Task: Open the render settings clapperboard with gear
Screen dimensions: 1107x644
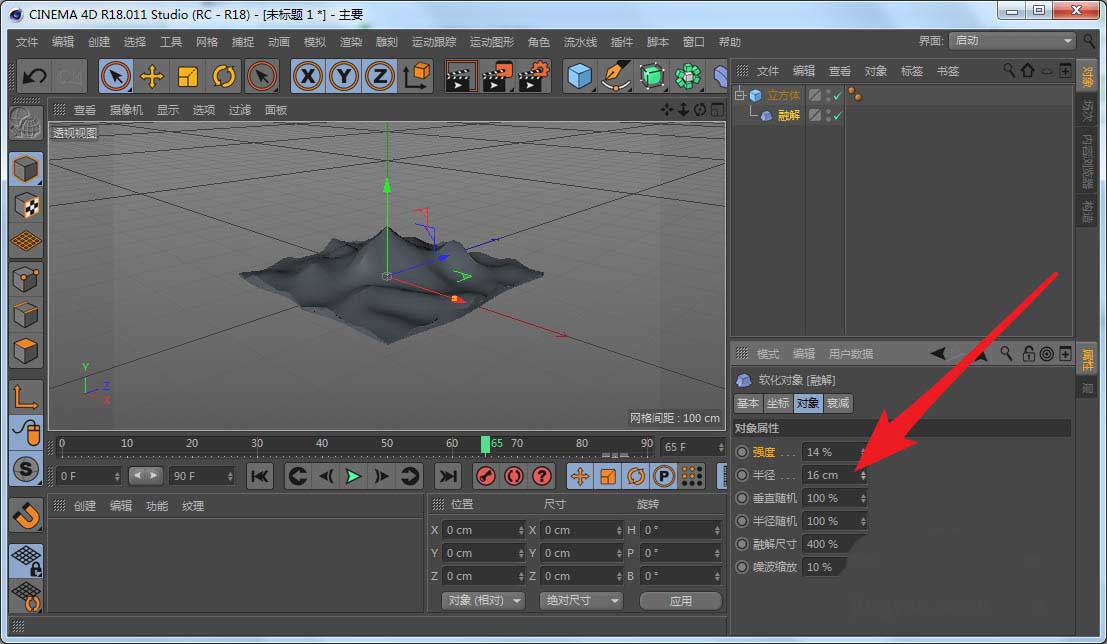Action: pos(533,76)
